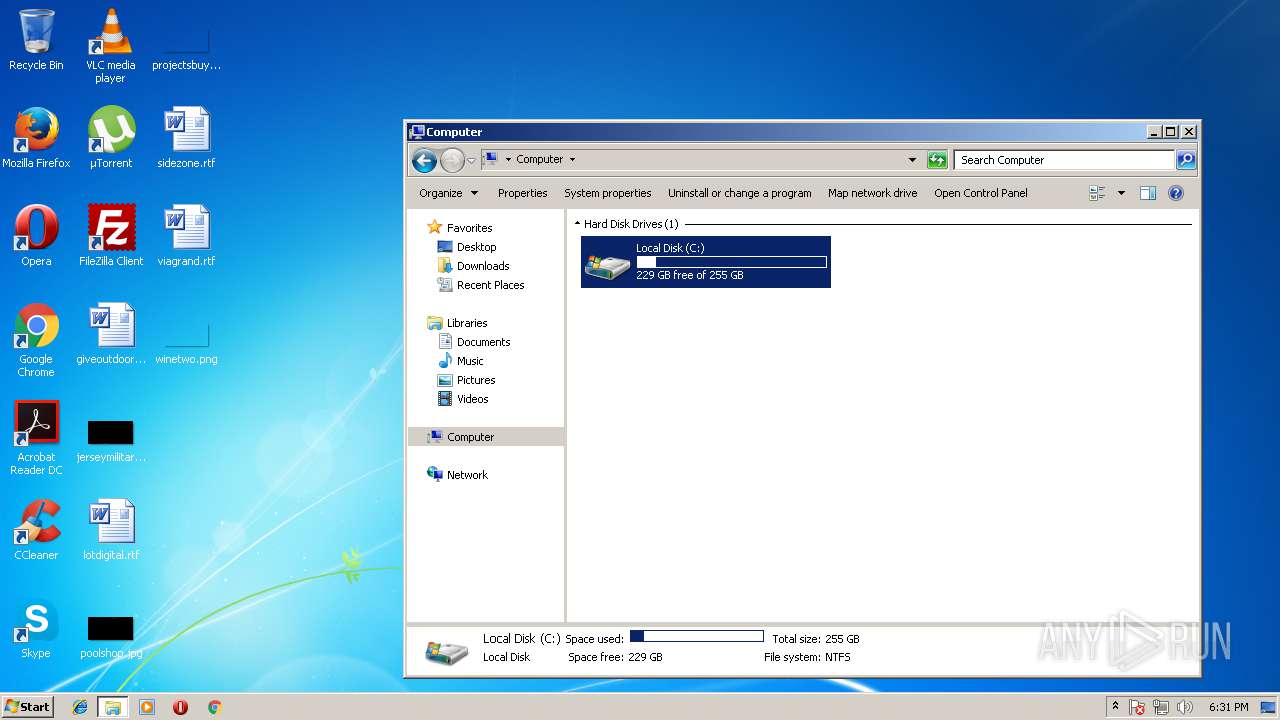Open Windows Media Player from taskbar
This screenshot has height=720, width=1280.
pyautogui.click(x=147, y=707)
